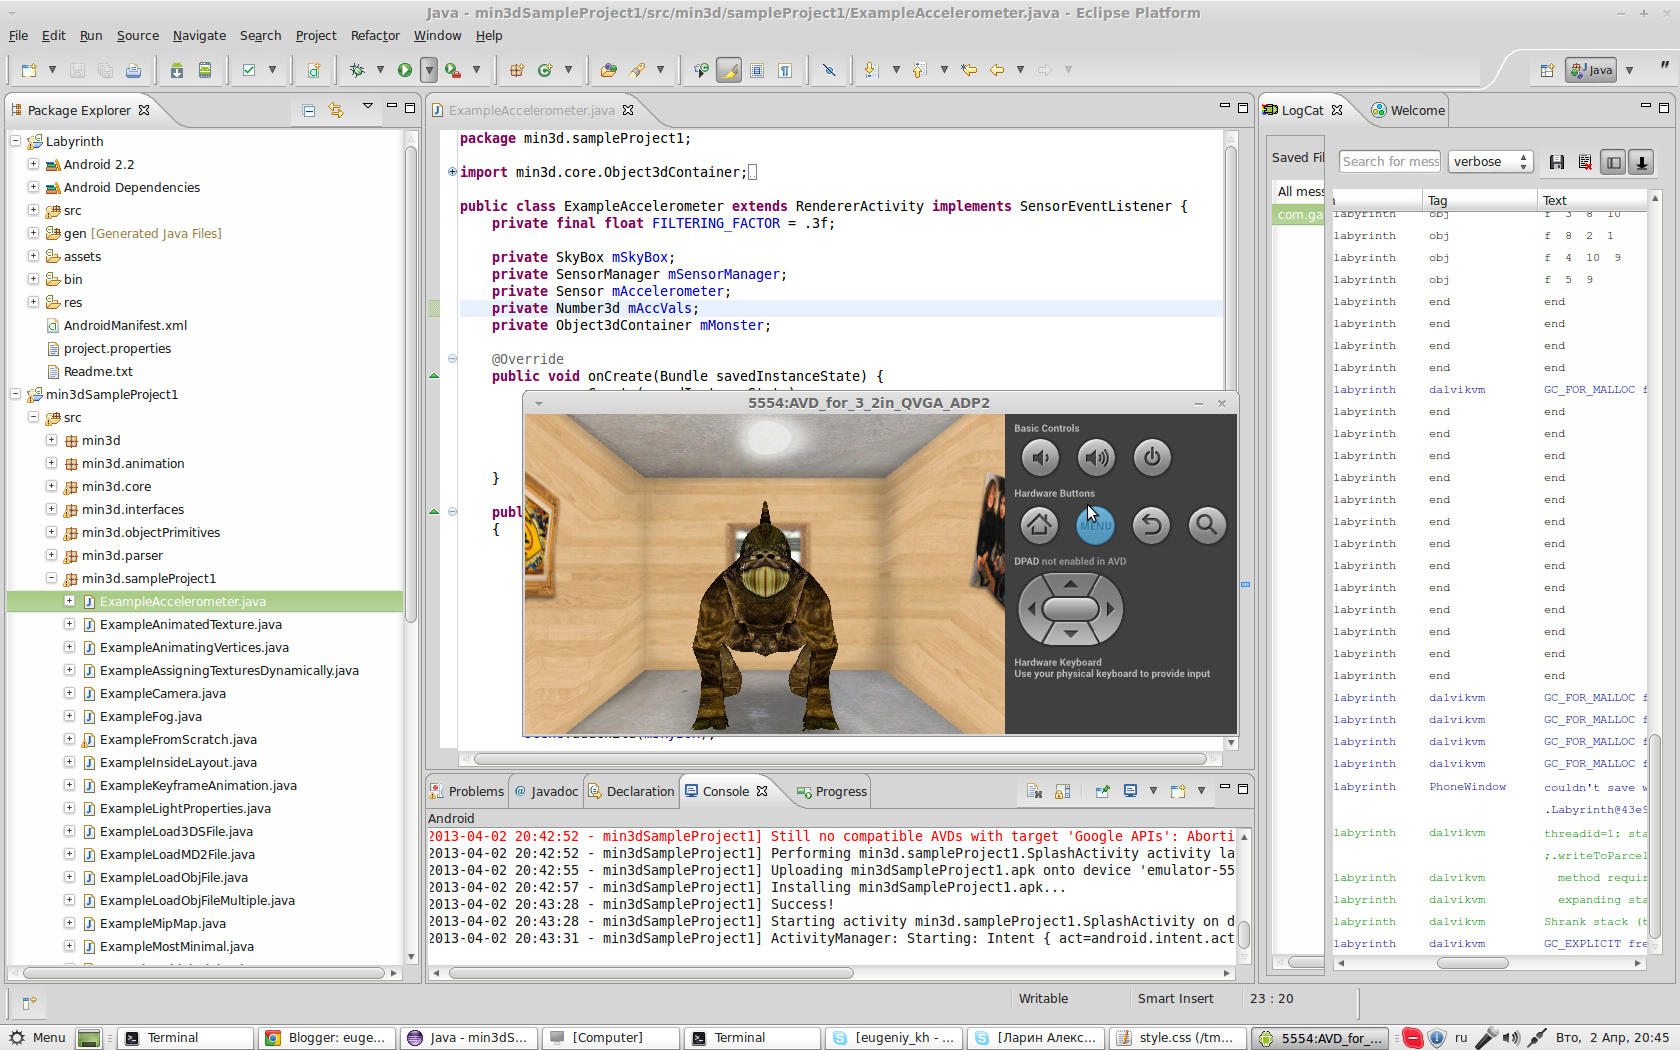This screenshot has height=1050, width=1680.
Task: Click the Debug bug icon in toolbar
Action: click(357, 70)
